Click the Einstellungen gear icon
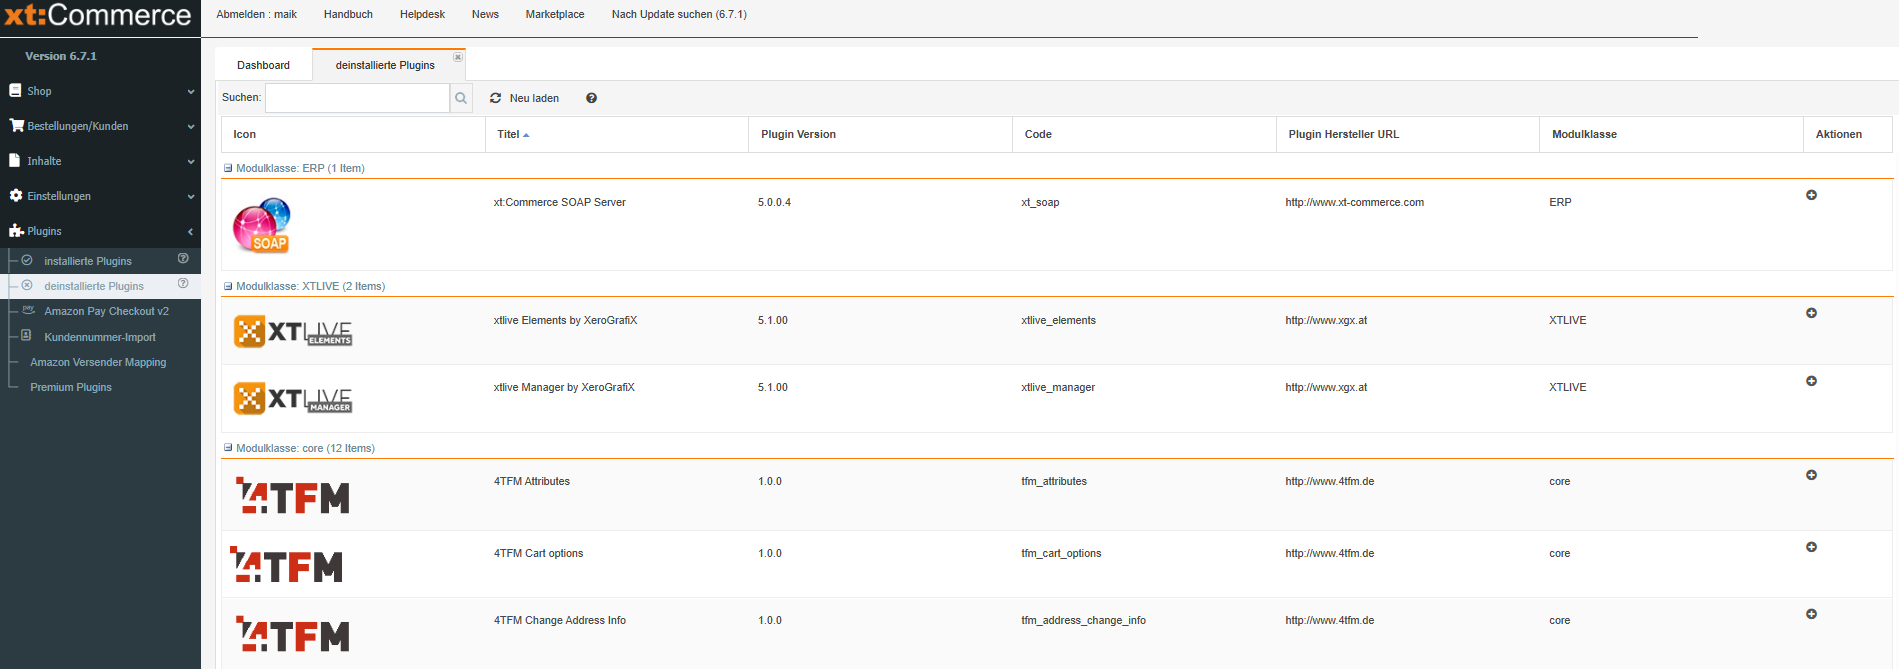The height and width of the screenshot is (669, 1899). (x=16, y=195)
